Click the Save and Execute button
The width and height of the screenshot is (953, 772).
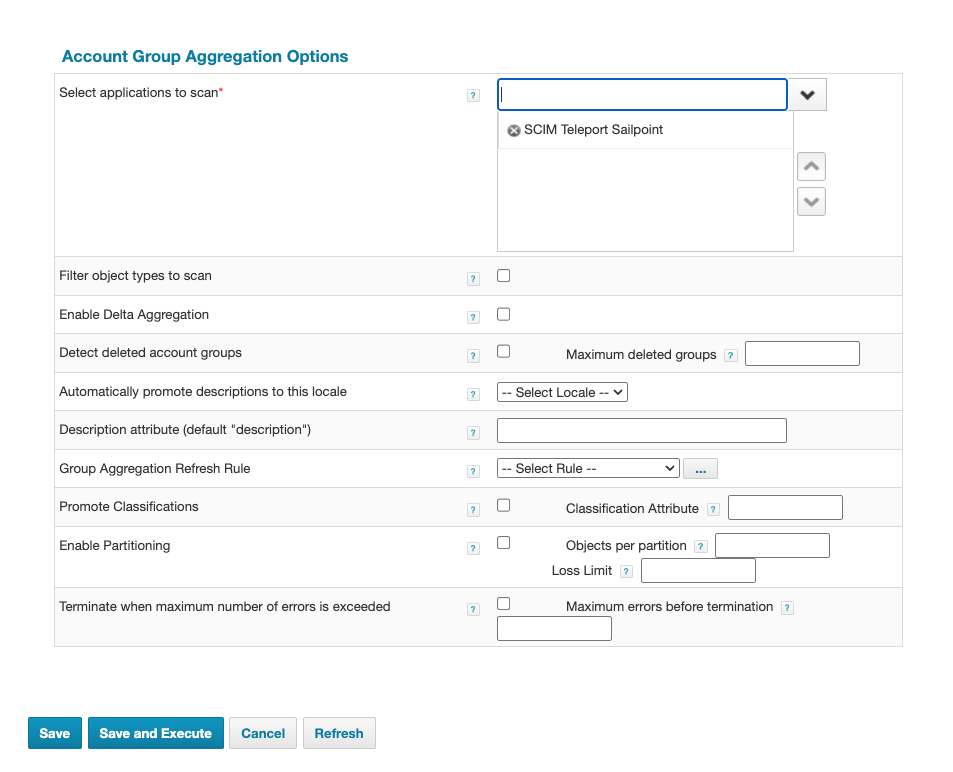click(155, 733)
